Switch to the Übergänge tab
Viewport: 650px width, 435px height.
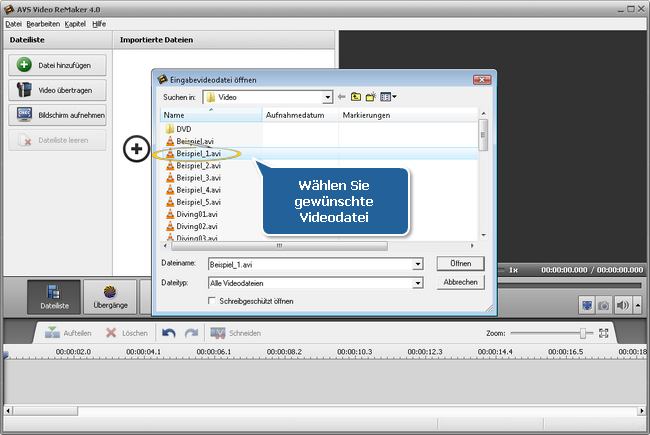pos(110,297)
